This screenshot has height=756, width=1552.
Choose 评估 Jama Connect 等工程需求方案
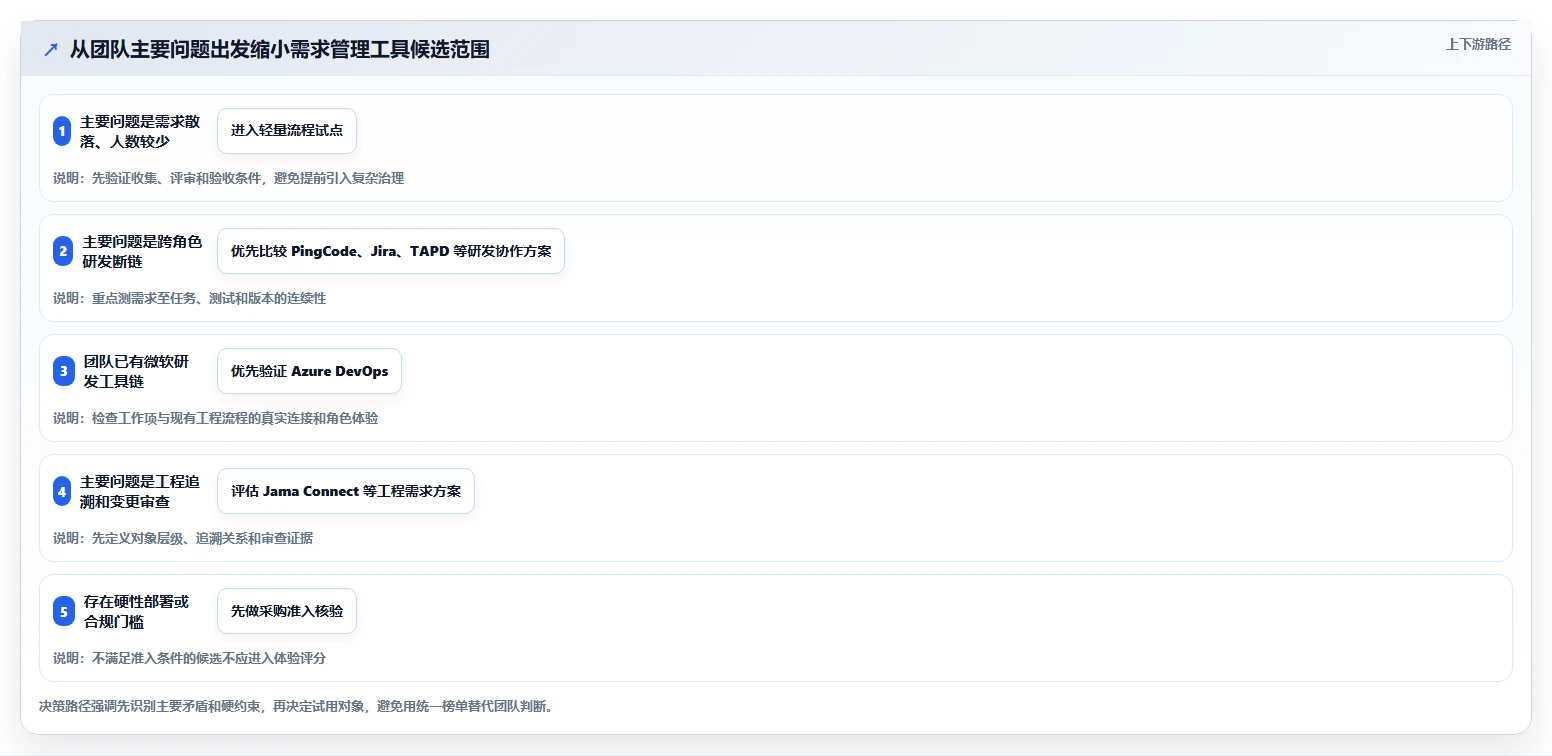coord(346,491)
